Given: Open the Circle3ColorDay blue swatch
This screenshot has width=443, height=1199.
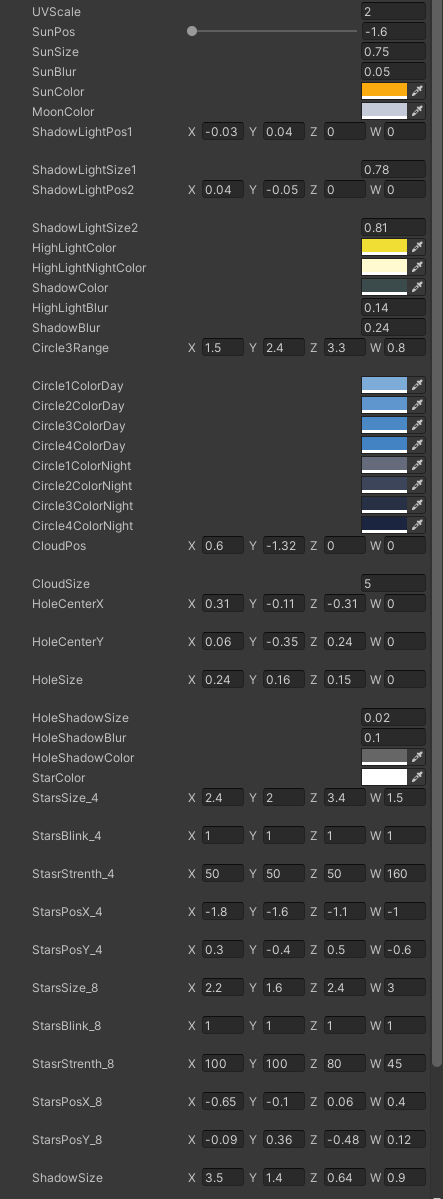Looking at the screenshot, I should (384, 425).
